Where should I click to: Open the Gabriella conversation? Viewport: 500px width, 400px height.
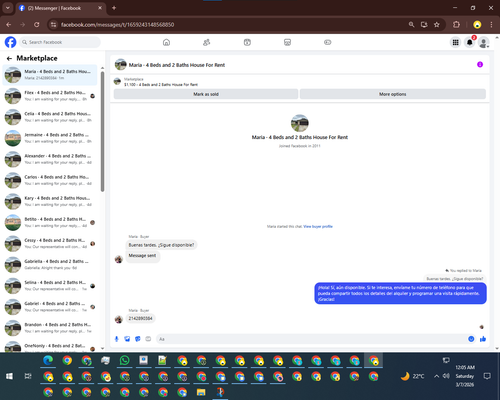click(50, 265)
